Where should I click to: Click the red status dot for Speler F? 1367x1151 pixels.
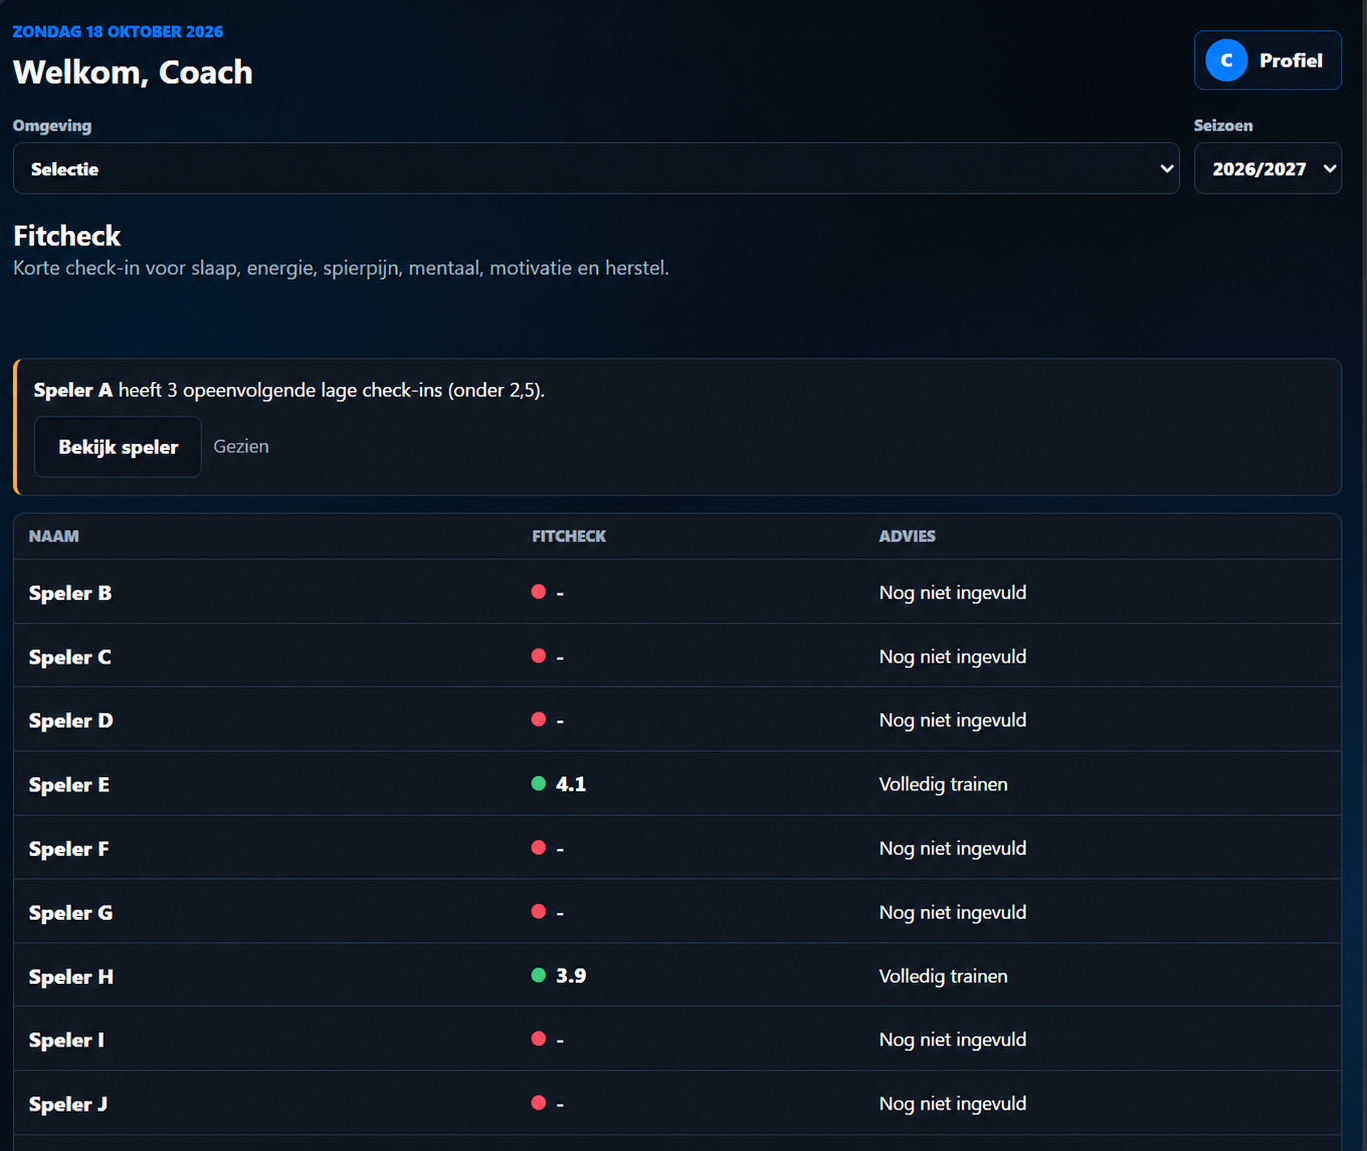(x=538, y=847)
